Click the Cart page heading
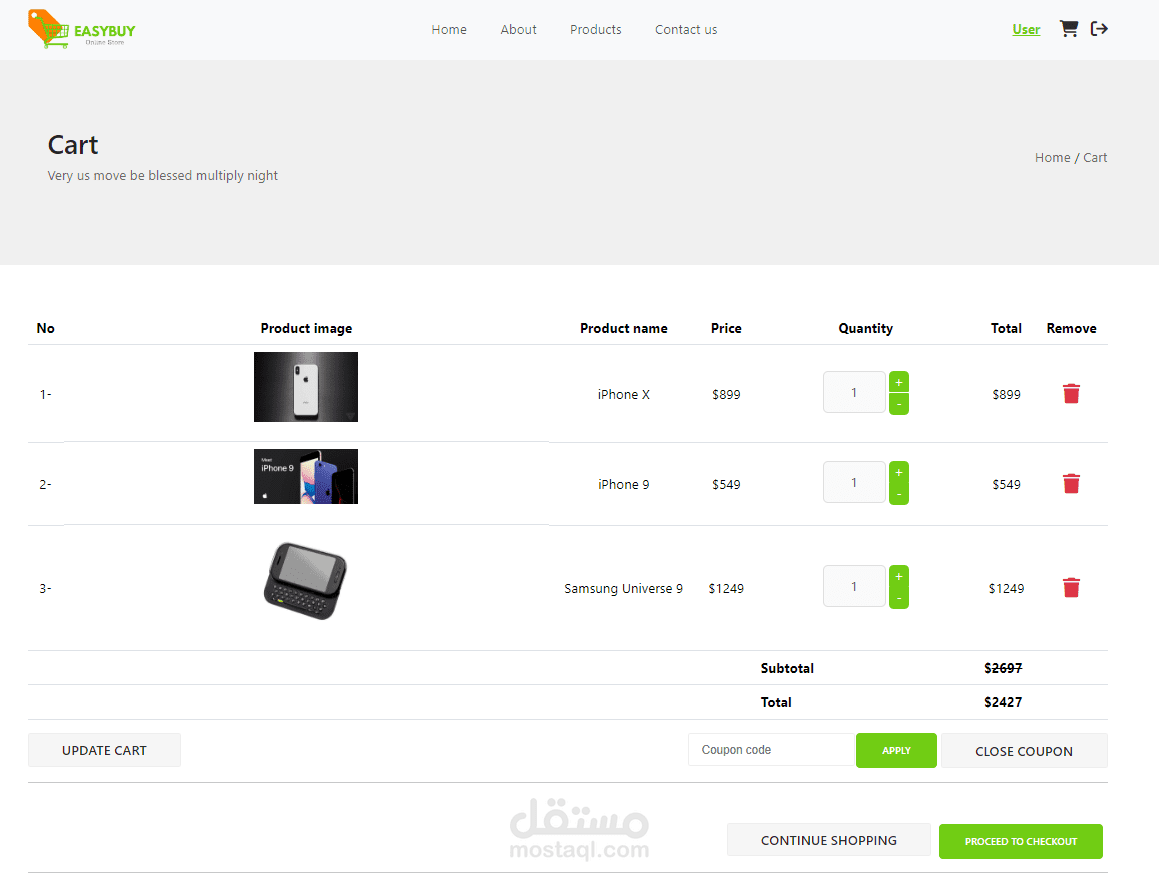Viewport: 1159px width, 880px height. point(73,145)
